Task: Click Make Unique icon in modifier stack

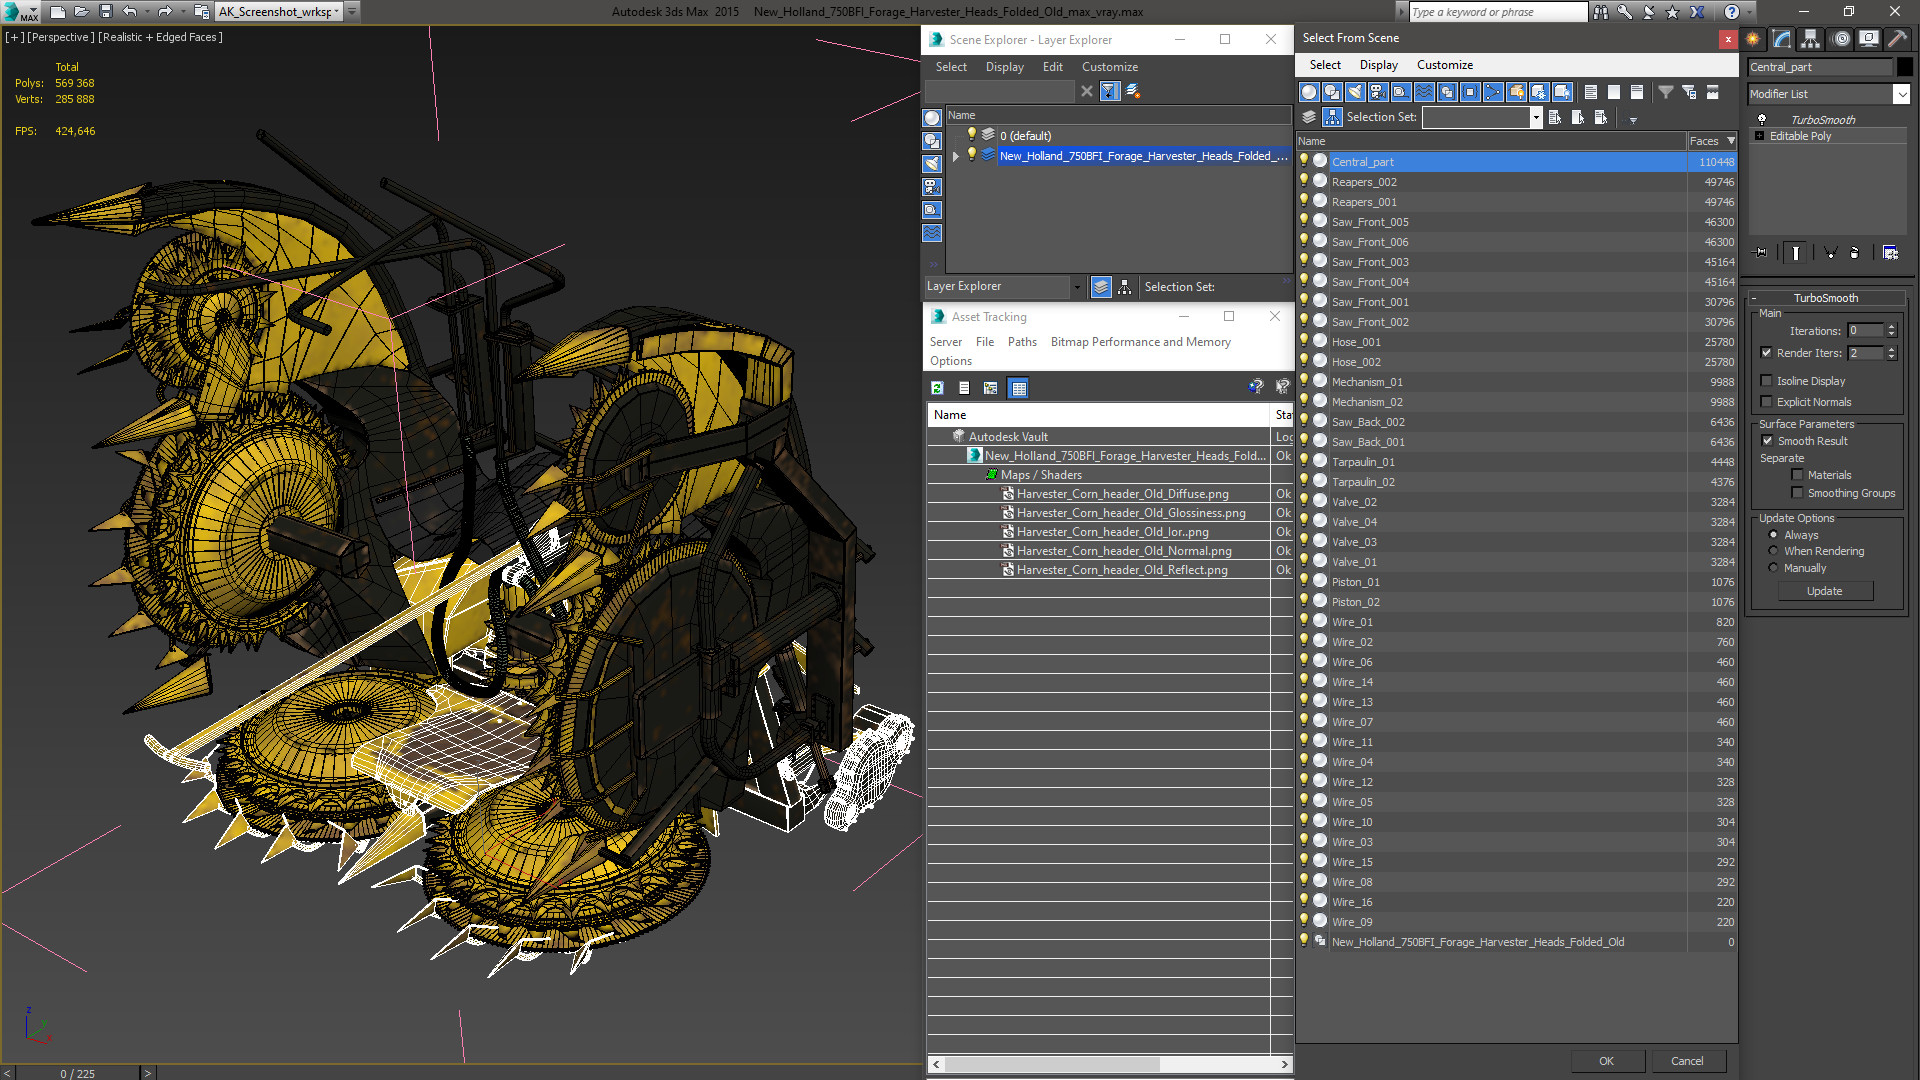Action: pyautogui.click(x=1830, y=253)
